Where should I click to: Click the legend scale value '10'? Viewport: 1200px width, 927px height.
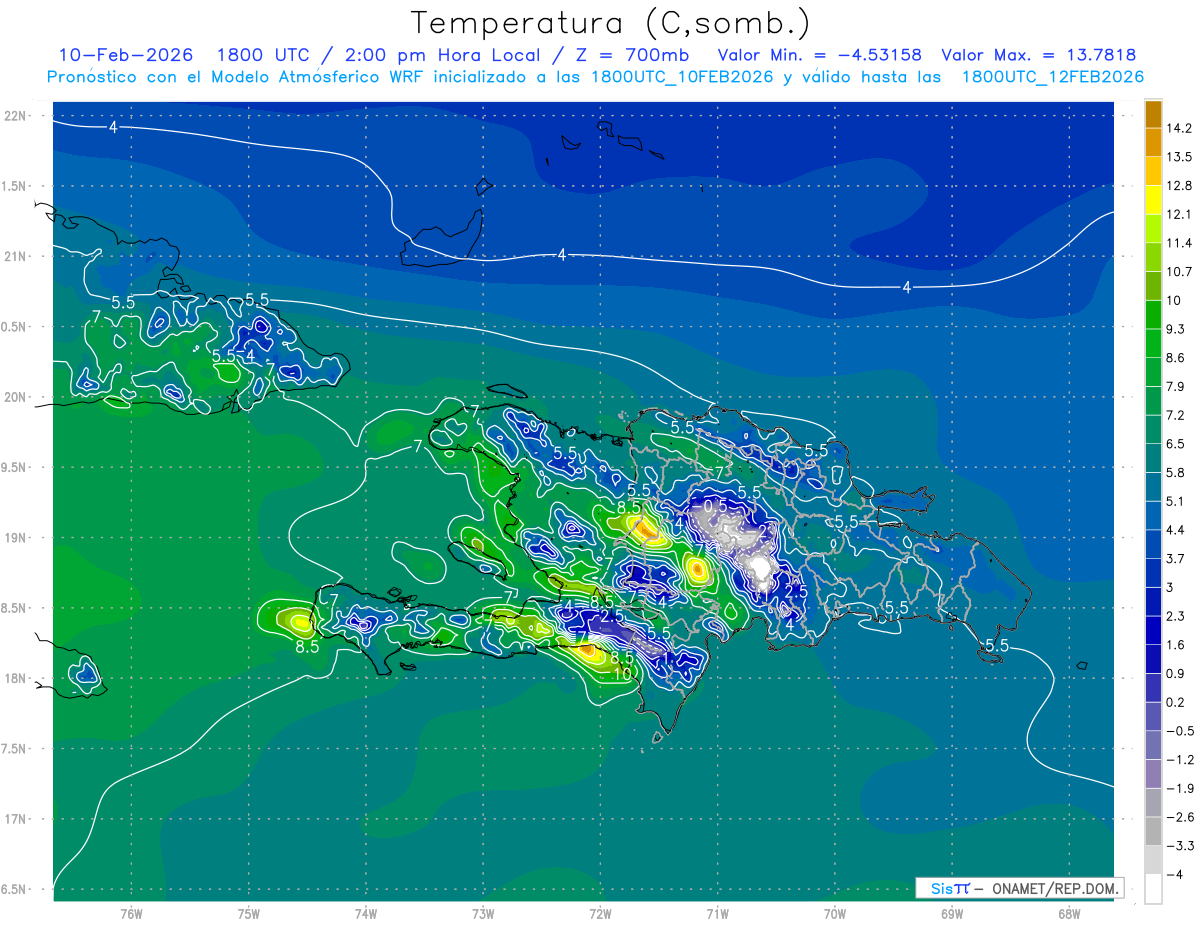[1172, 300]
